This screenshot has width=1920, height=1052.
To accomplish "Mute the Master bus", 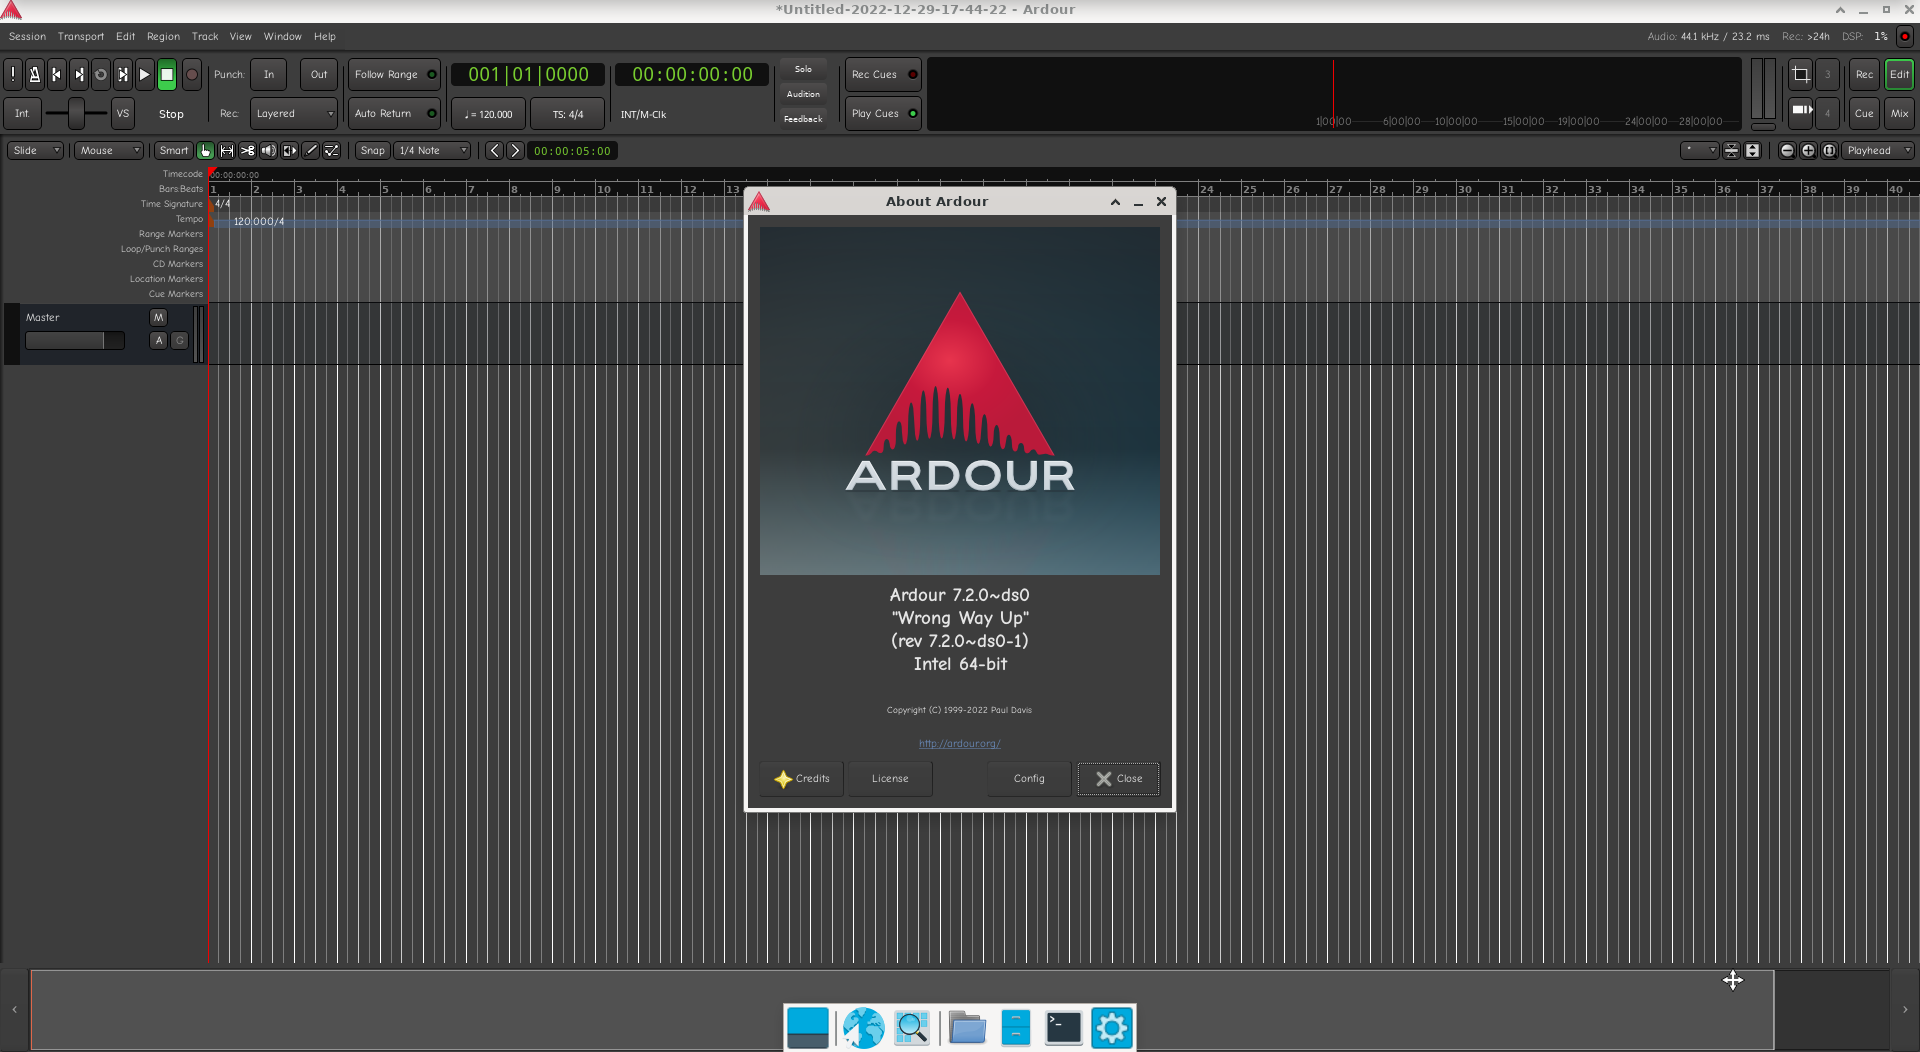I will point(158,317).
